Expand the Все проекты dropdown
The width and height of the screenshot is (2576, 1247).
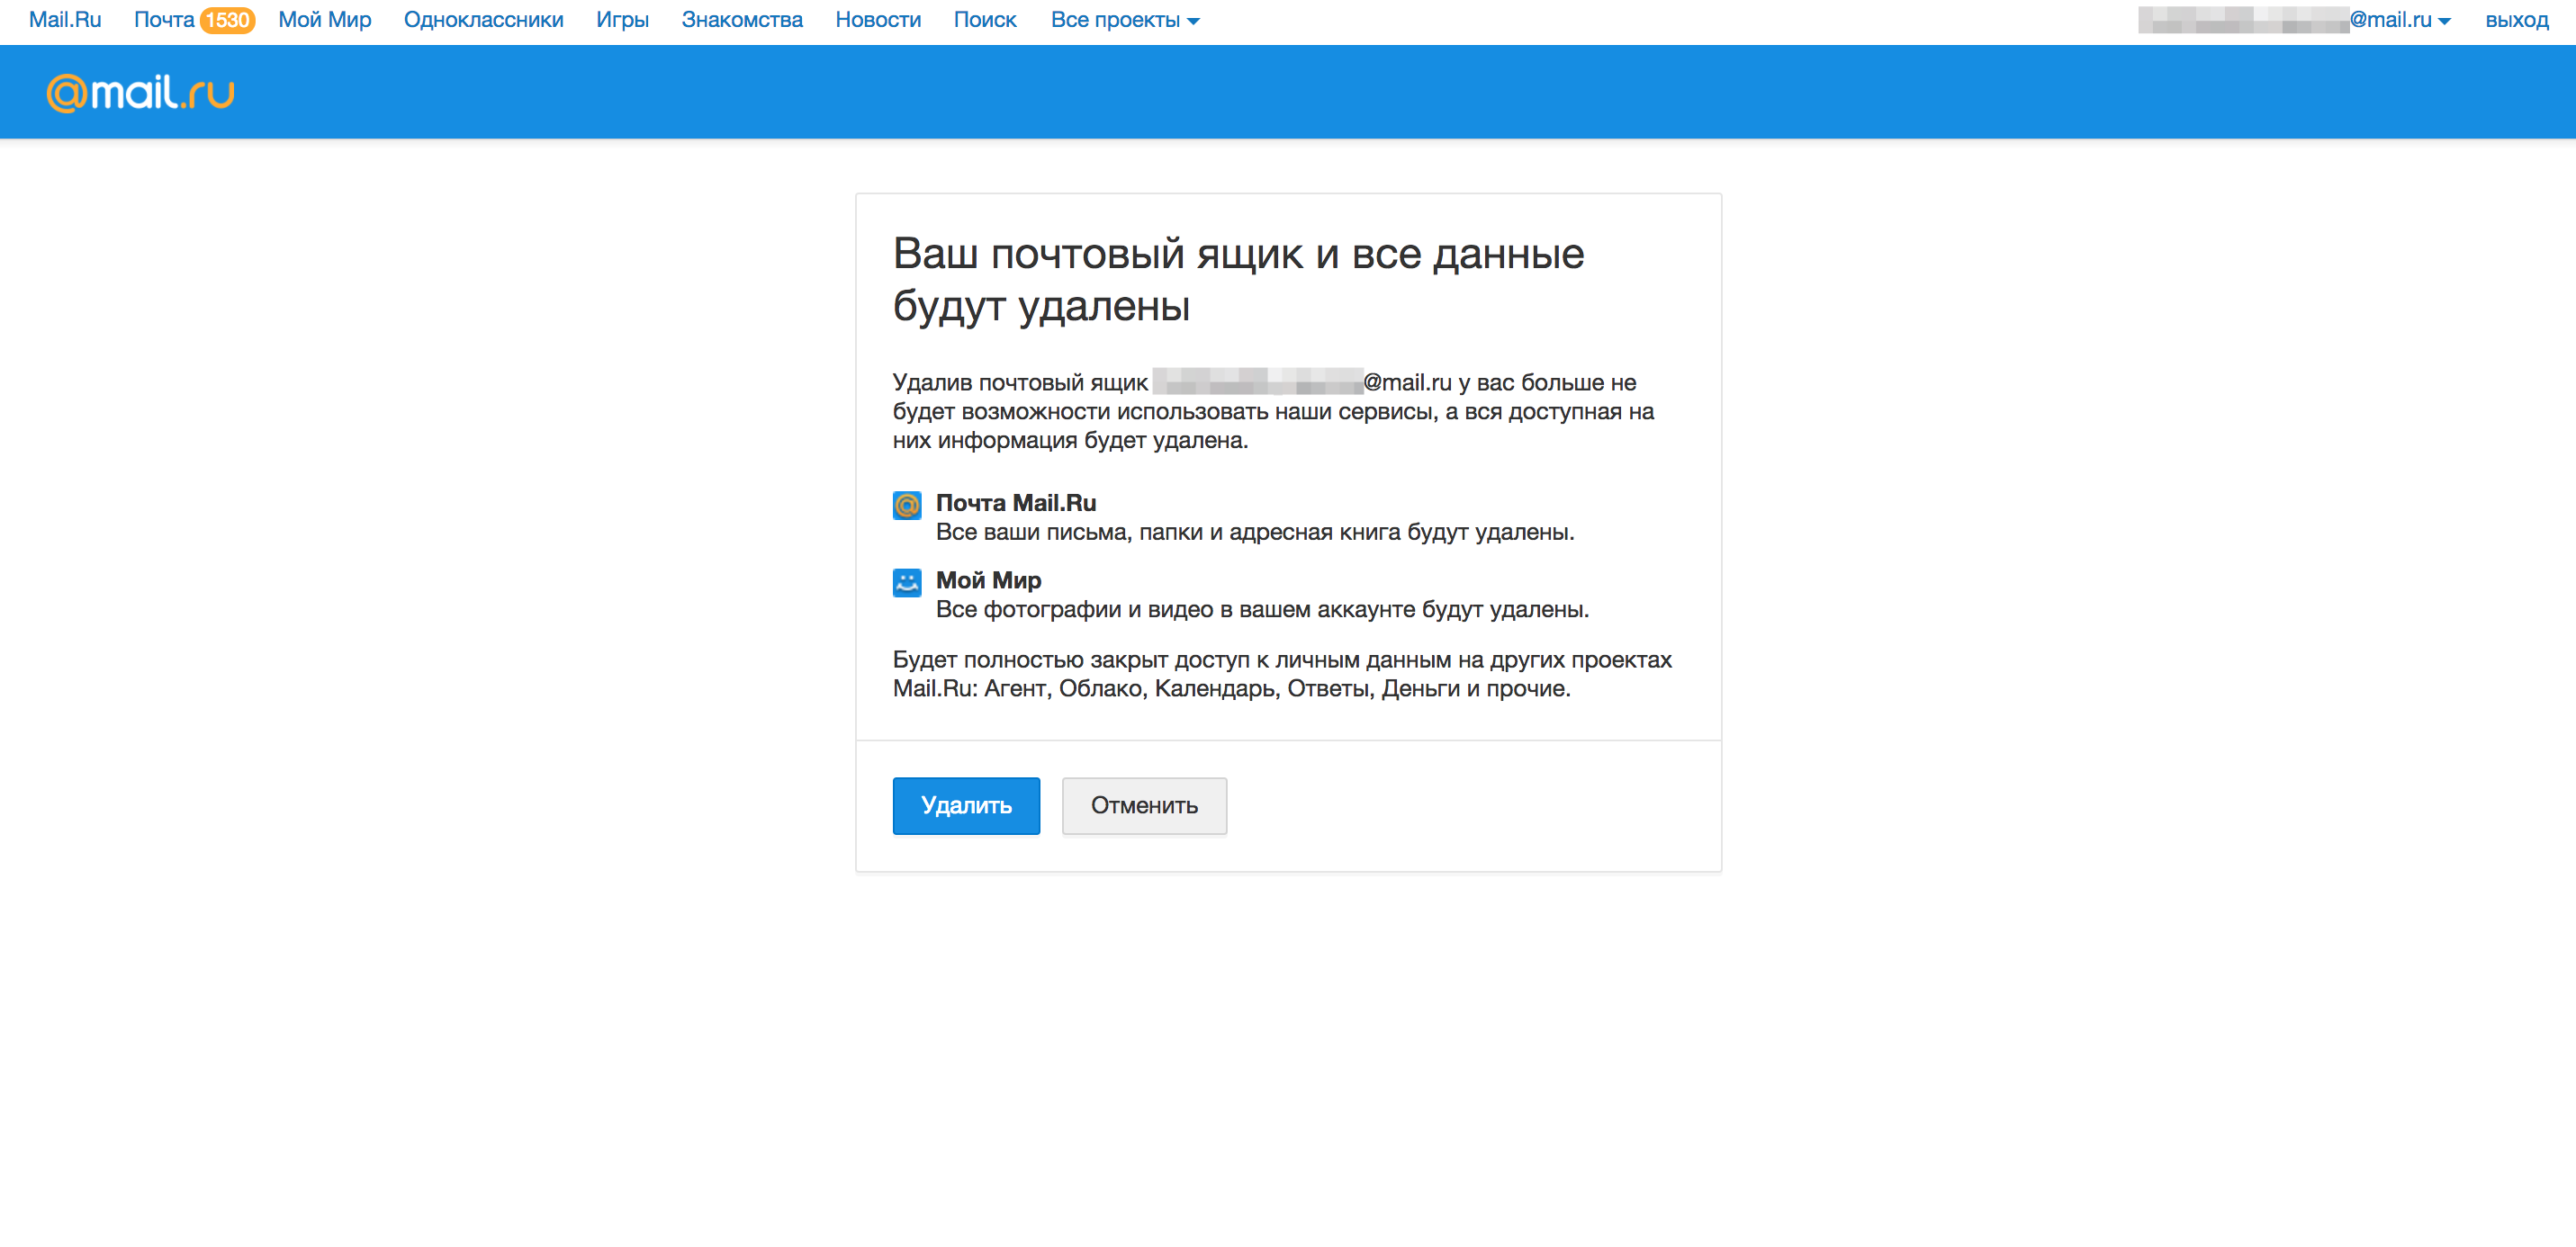pyautogui.click(x=1124, y=20)
